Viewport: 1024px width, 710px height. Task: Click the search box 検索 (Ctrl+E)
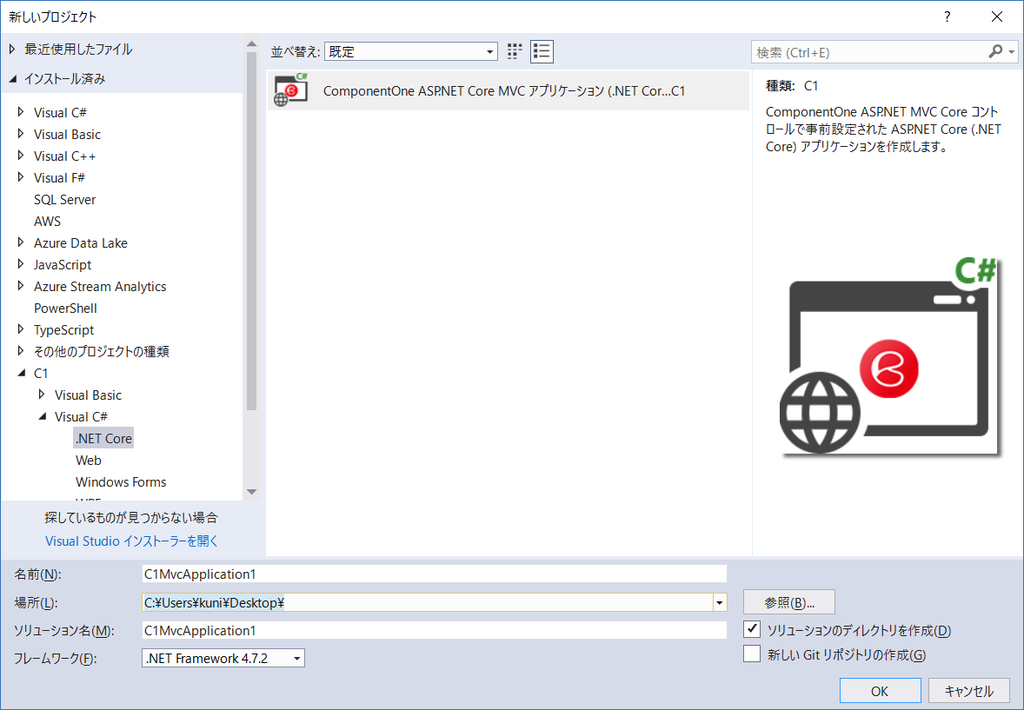869,52
